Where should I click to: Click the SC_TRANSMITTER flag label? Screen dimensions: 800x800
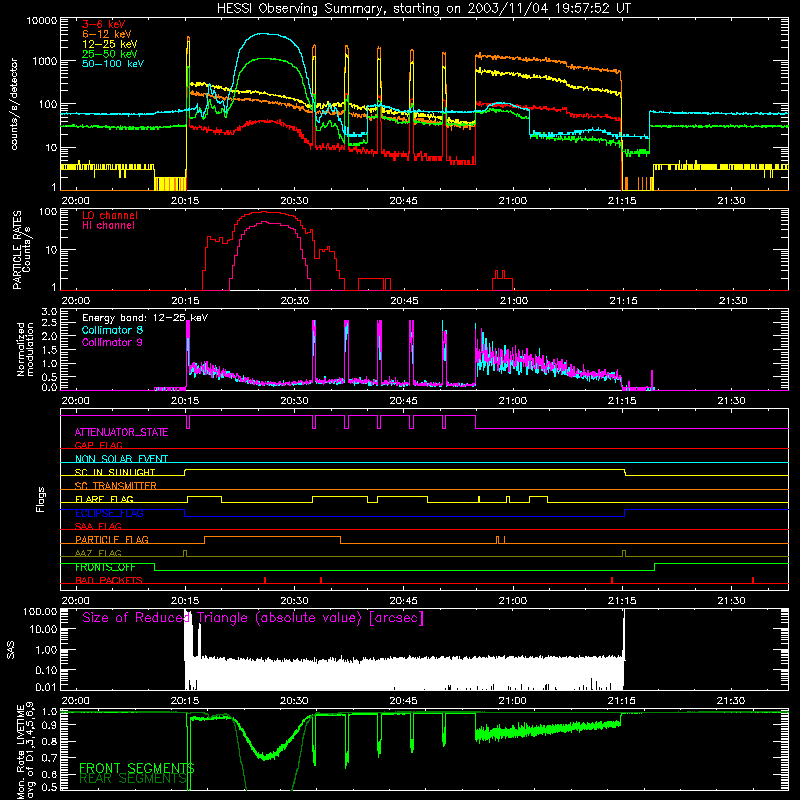[x=116, y=485]
